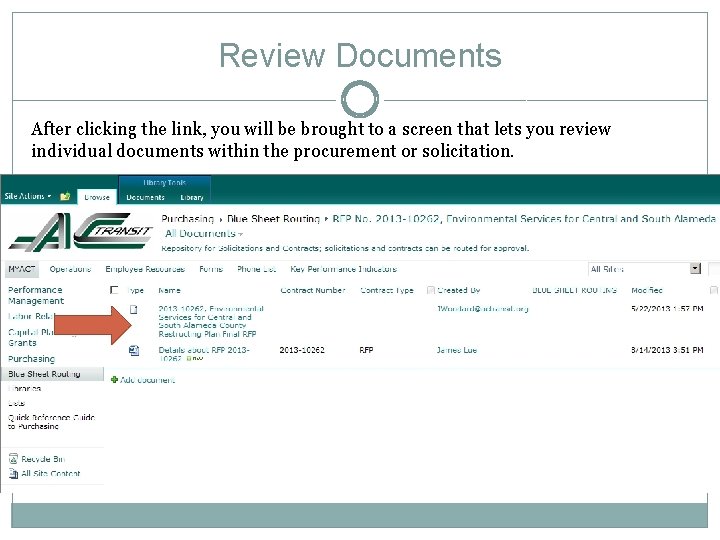Click the 5/22/2013 1:57 PM modified date
The image size is (720, 540).
click(x=667, y=309)
